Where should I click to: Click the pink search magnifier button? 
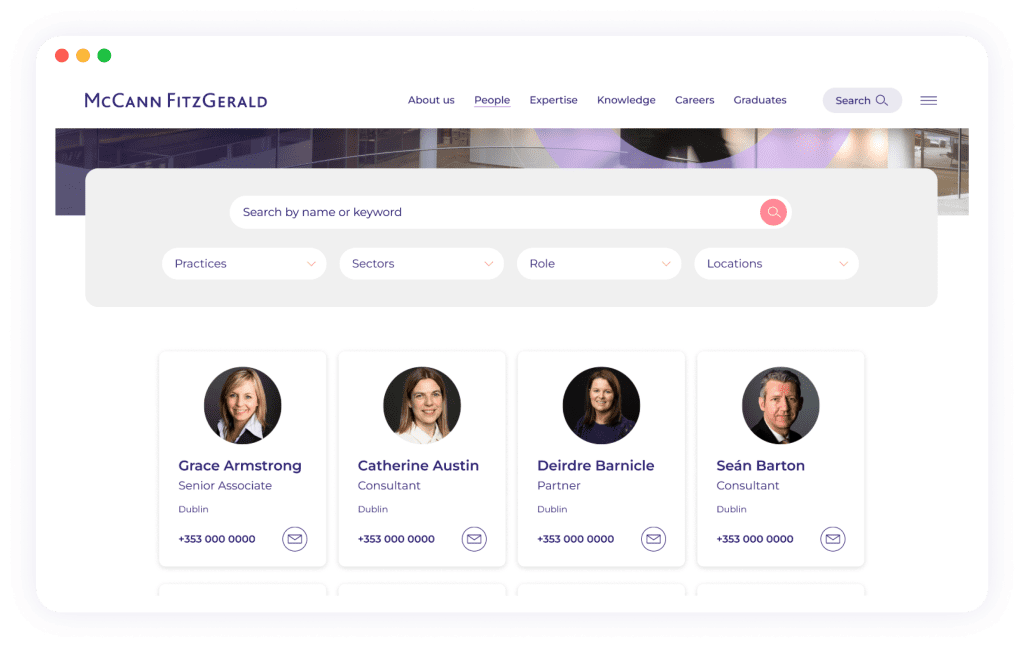click(773, 212)
